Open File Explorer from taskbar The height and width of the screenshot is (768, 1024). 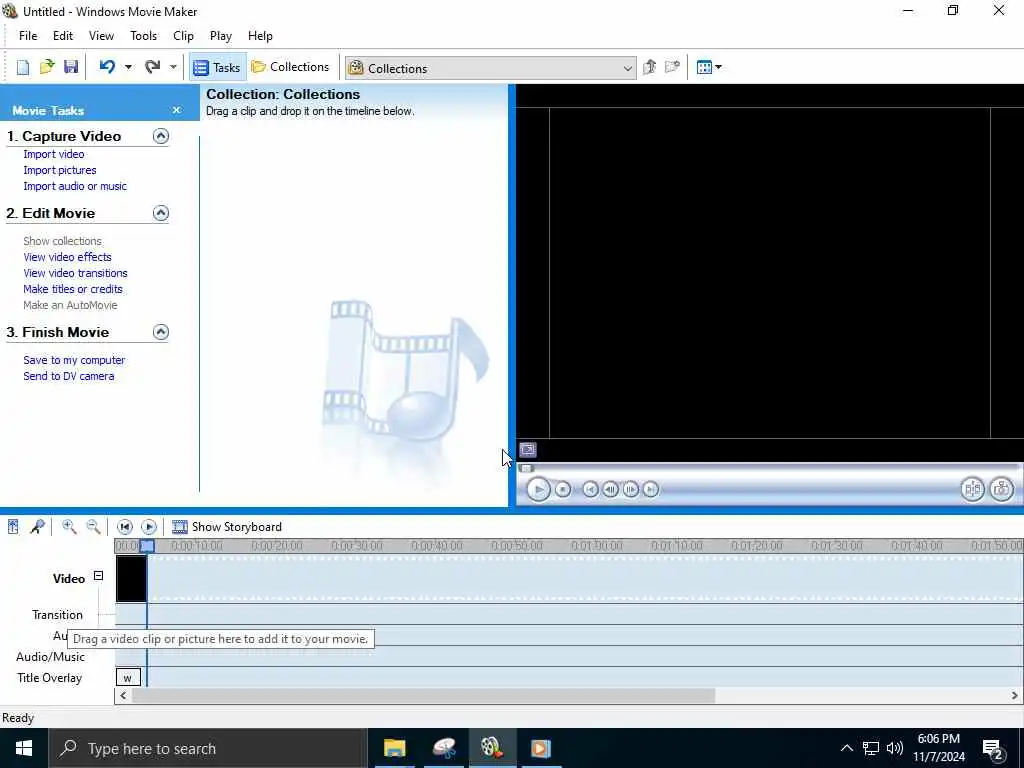pos(394,748)
